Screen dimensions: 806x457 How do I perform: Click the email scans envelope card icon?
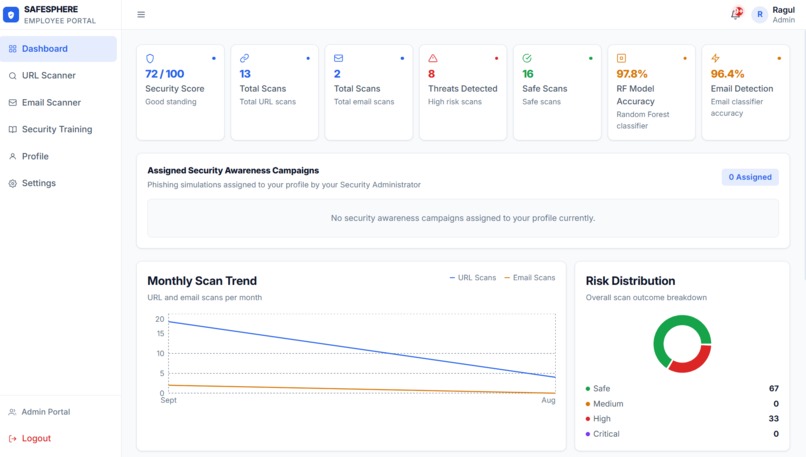pyautogui.click(x=338, y=58)
